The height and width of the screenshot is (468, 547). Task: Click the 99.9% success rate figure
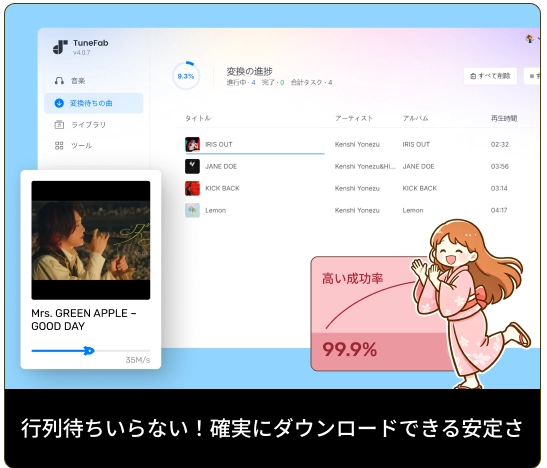click(x=350, y=349)
